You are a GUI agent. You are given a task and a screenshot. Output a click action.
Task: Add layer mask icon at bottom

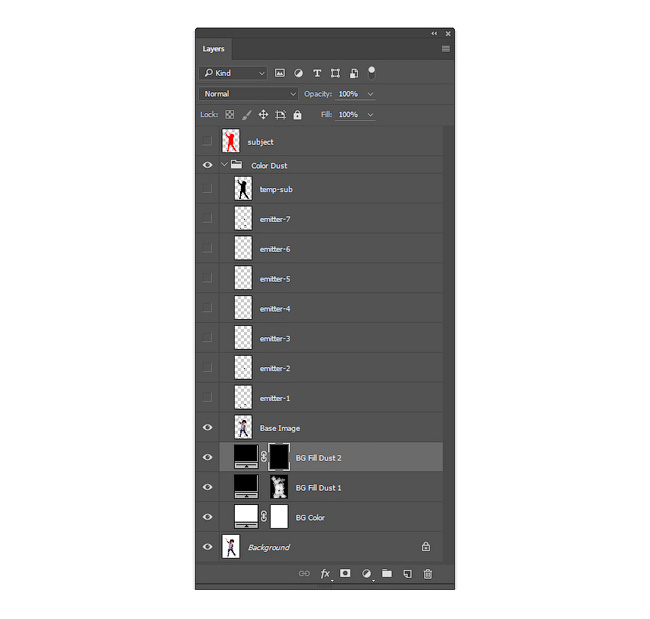click(x=345, y=573)
